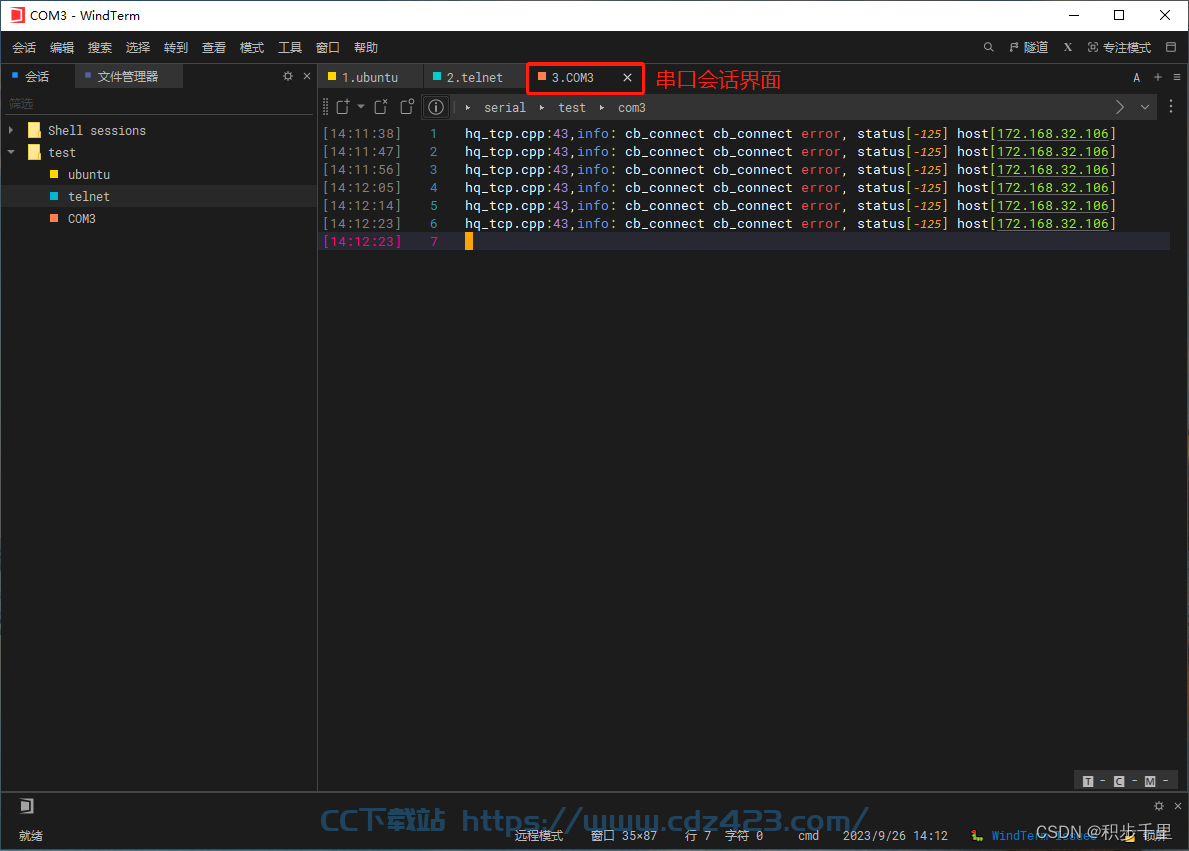Click the close session icon in toolbar

[381, 107]
